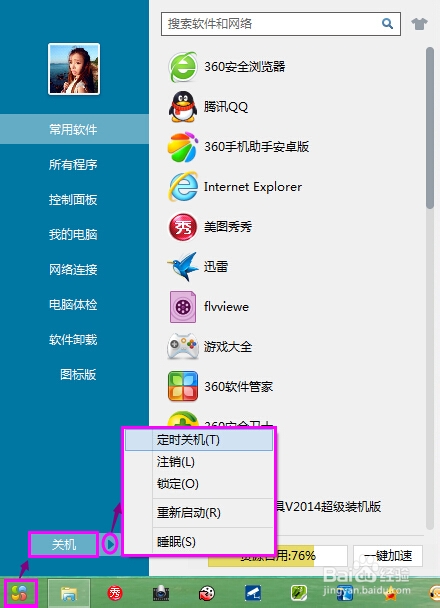This screenshot has width=440, height=608.
Task: Expand the shutdown options arrow
Action: (x=110, y=544)
